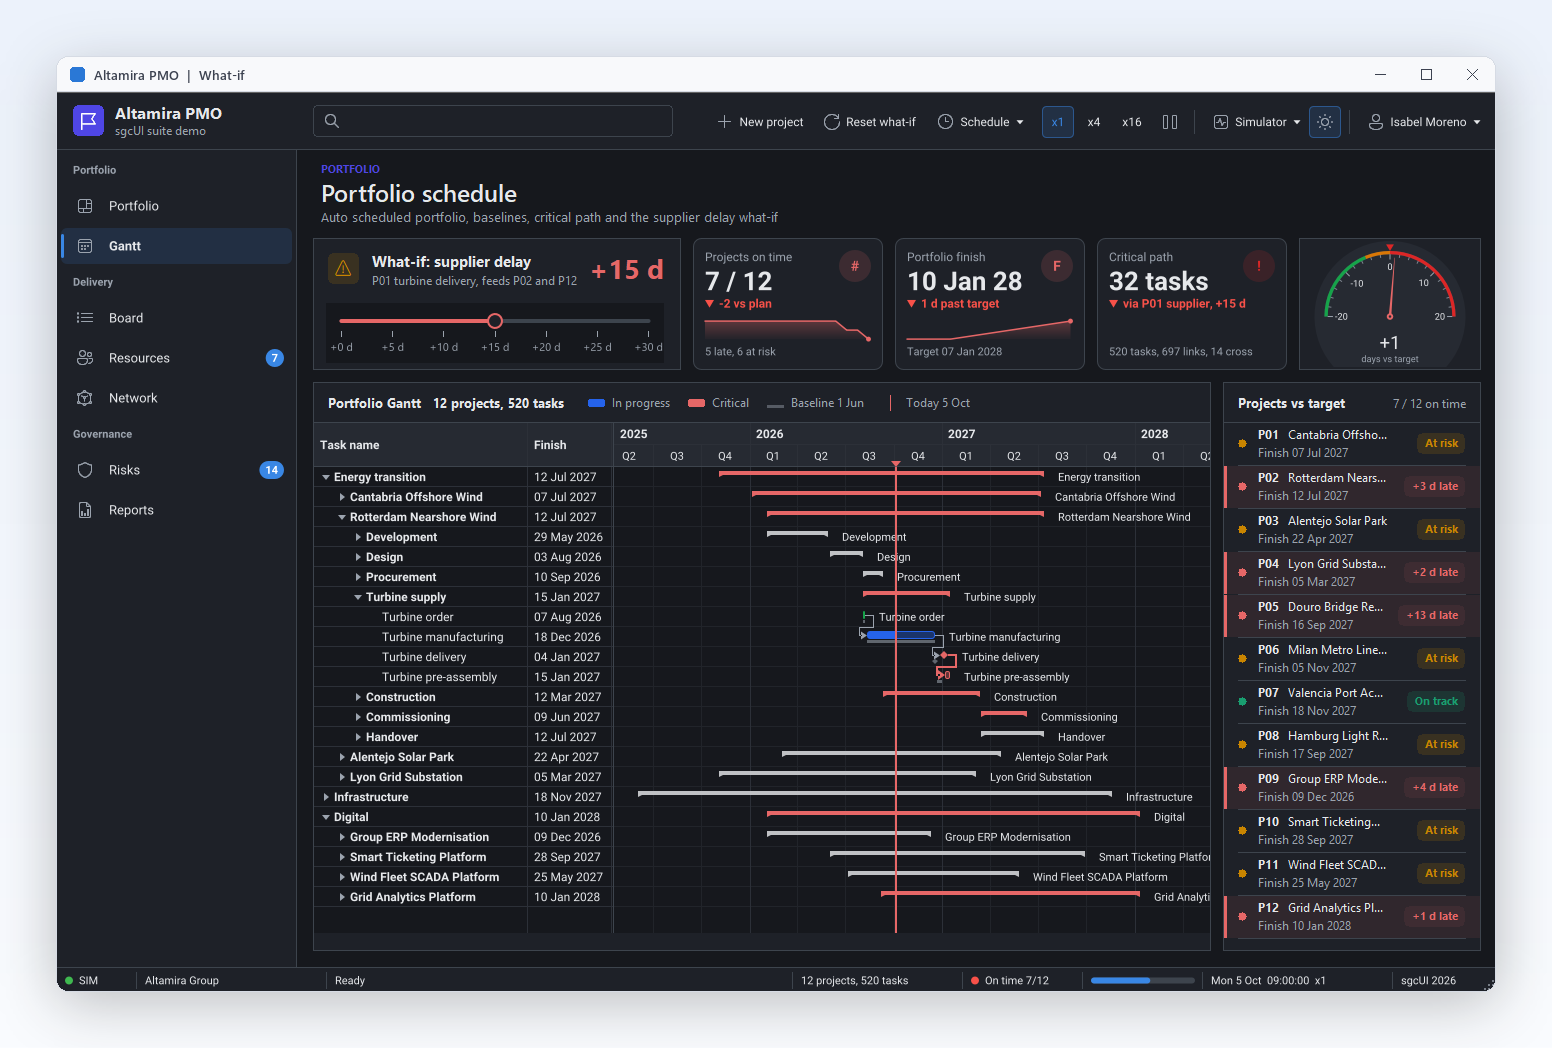Viewport: 1552px width, 1048px height.
Task: Click the New project button
Action: [x=760, y=122]
